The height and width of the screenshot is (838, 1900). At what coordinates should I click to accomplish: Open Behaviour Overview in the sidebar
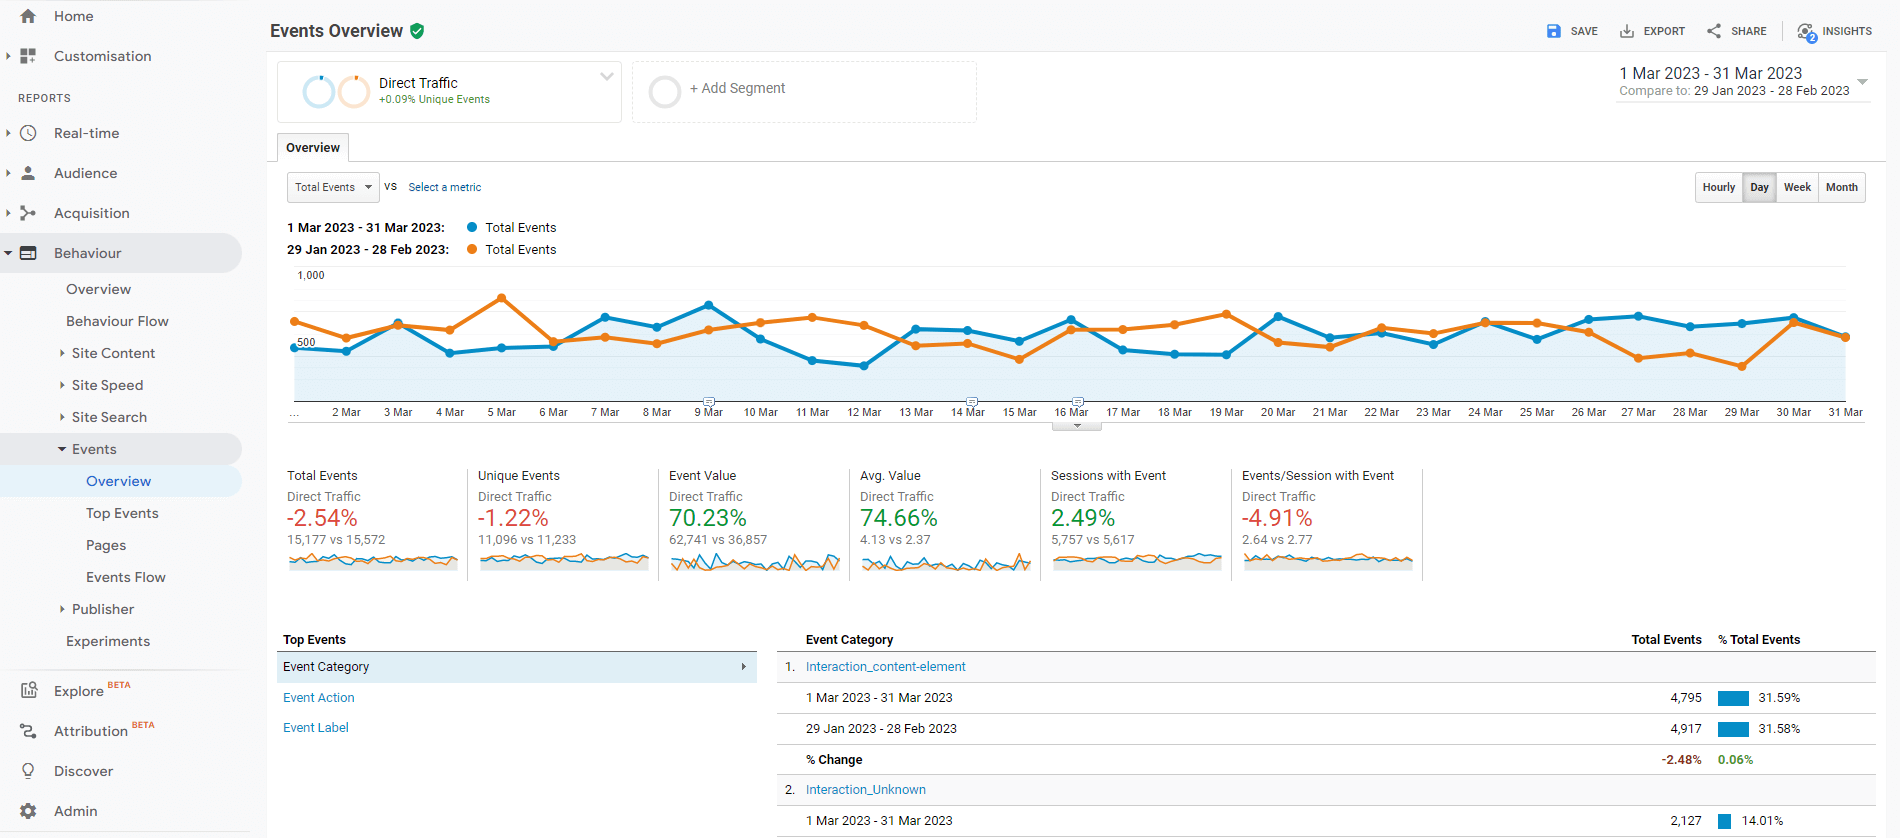[x=98, y=289]
